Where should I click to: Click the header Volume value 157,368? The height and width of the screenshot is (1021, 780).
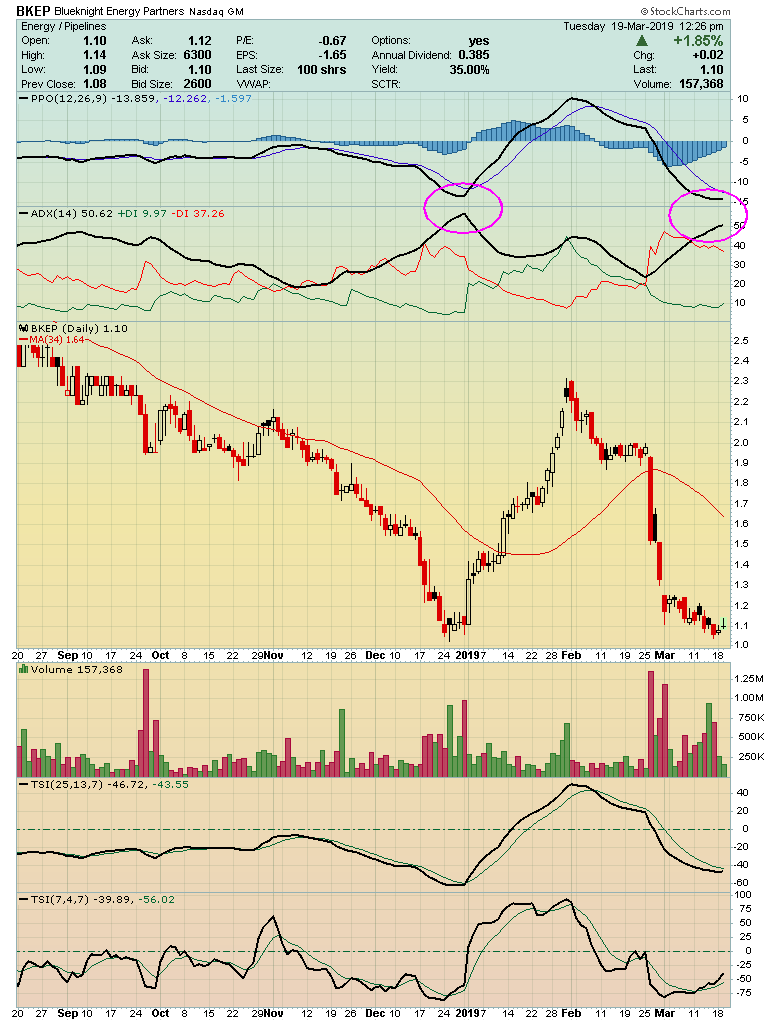coord(701,84)
